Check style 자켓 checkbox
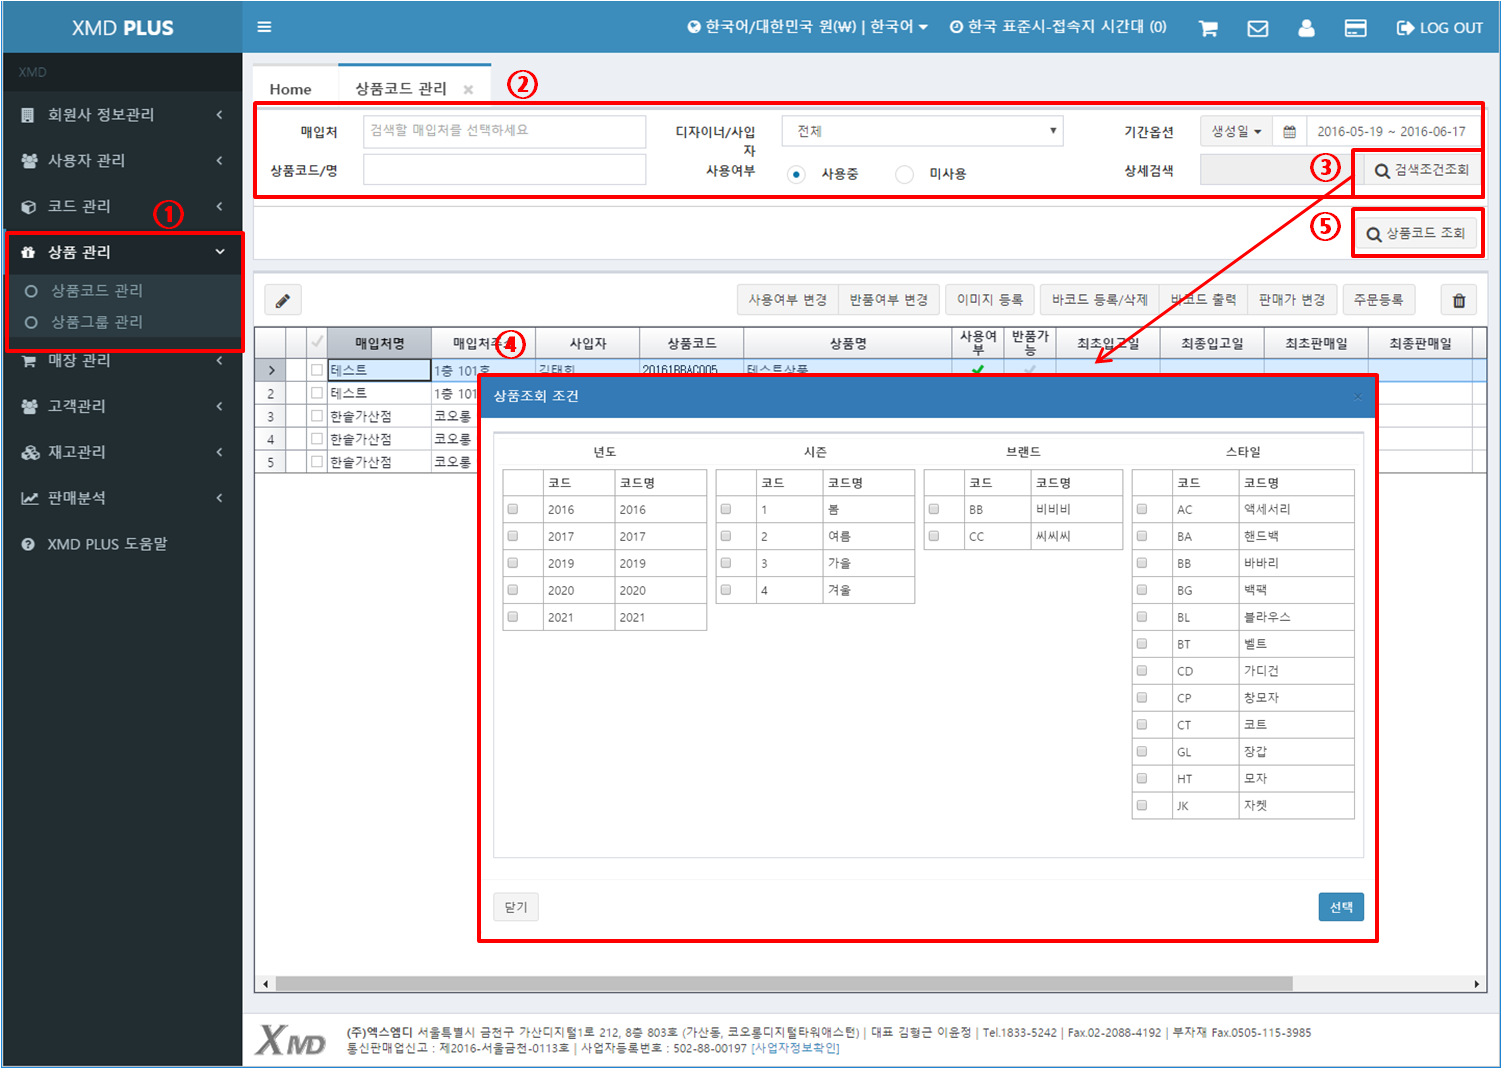This screenshot has width=1502, height=1069. [x=1142, y=805]
